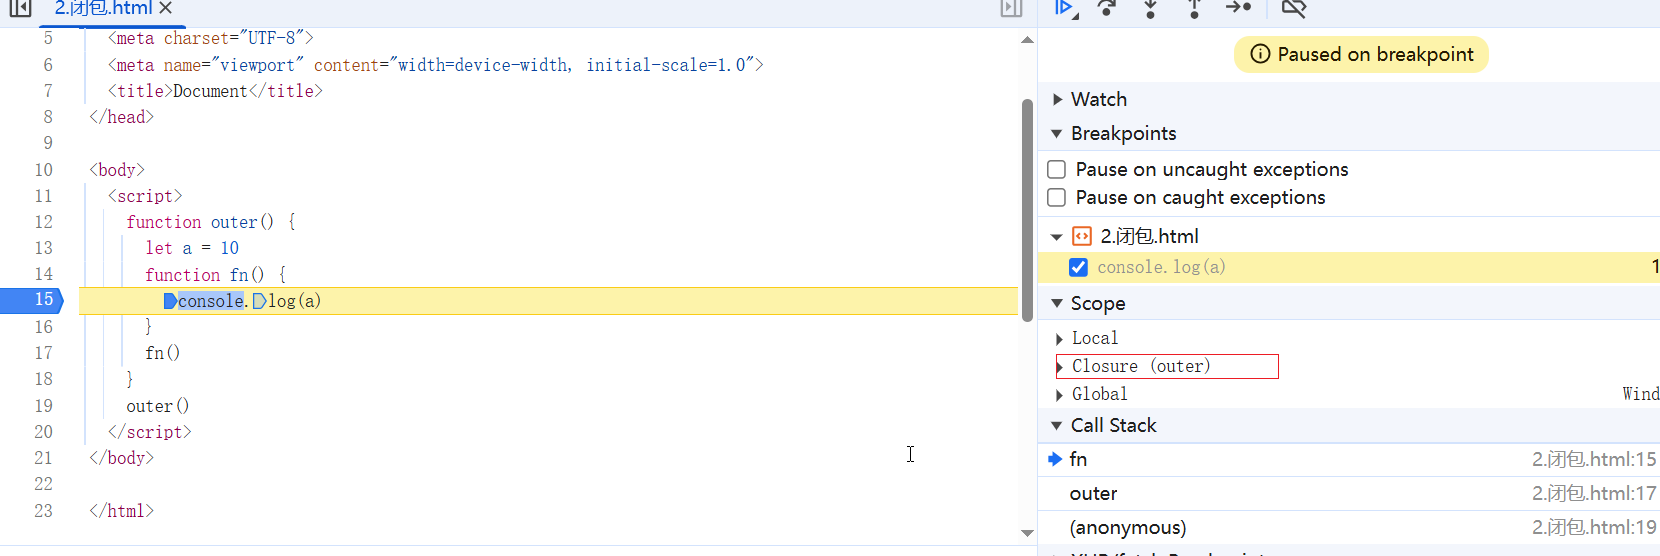Set a breakpoint on line 17 gutter
Image resolution: width=1660 pixels, height=556 pixels.
click(43, 353)
